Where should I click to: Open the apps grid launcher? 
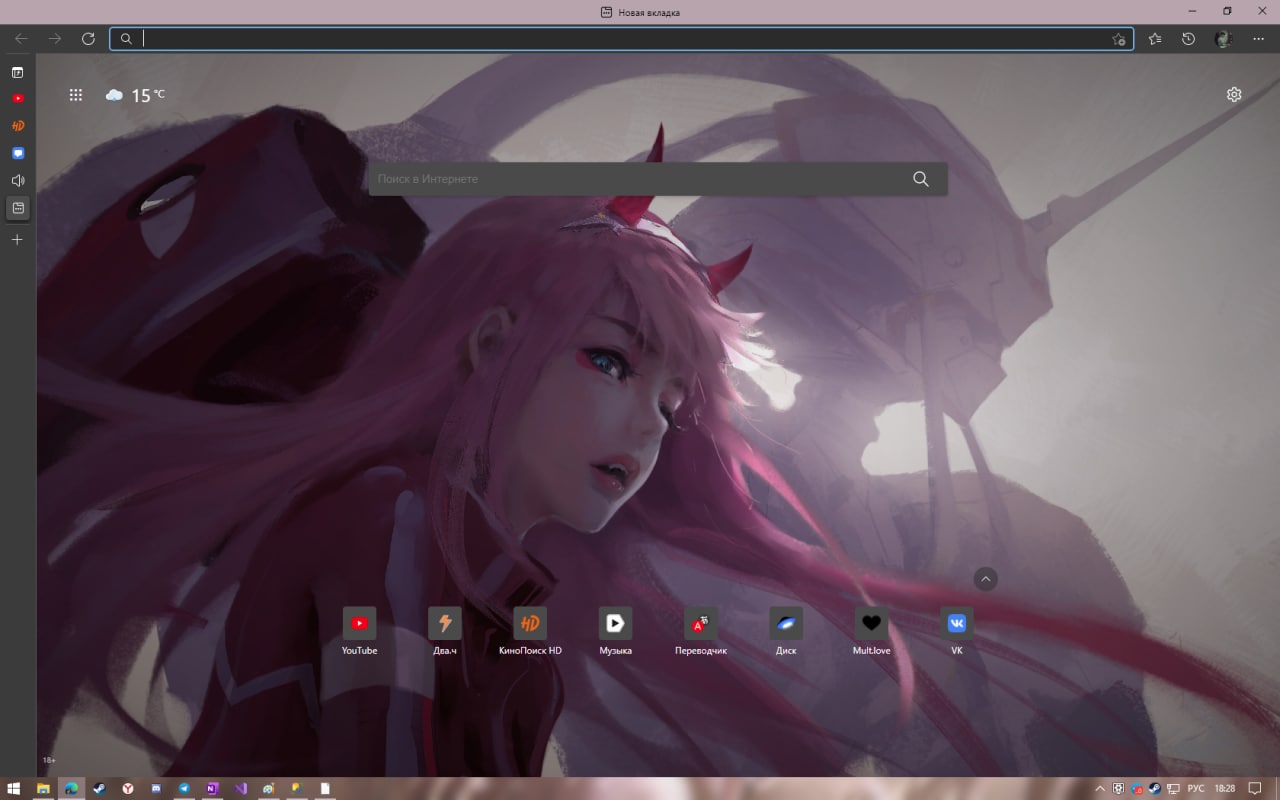75,95
